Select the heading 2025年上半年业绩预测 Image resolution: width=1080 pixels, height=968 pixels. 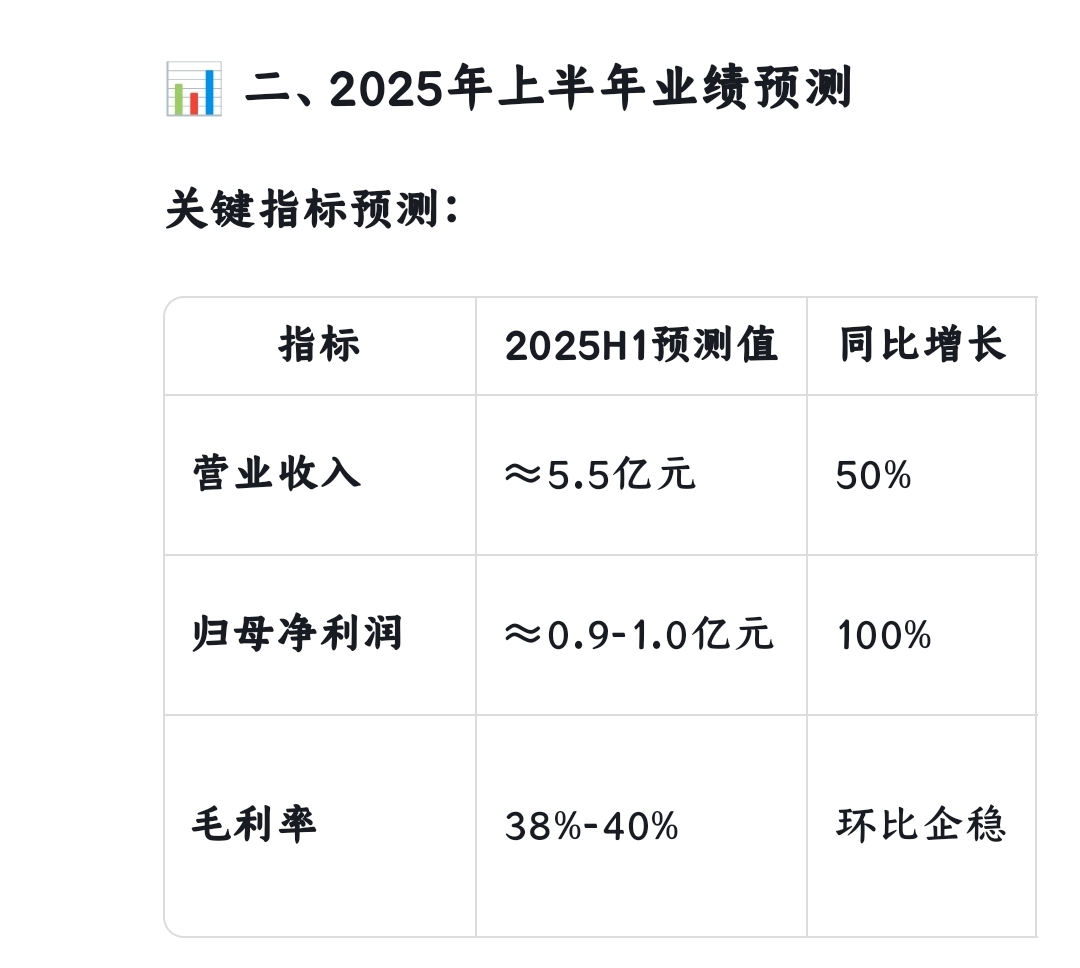click(x=591, y=89)
